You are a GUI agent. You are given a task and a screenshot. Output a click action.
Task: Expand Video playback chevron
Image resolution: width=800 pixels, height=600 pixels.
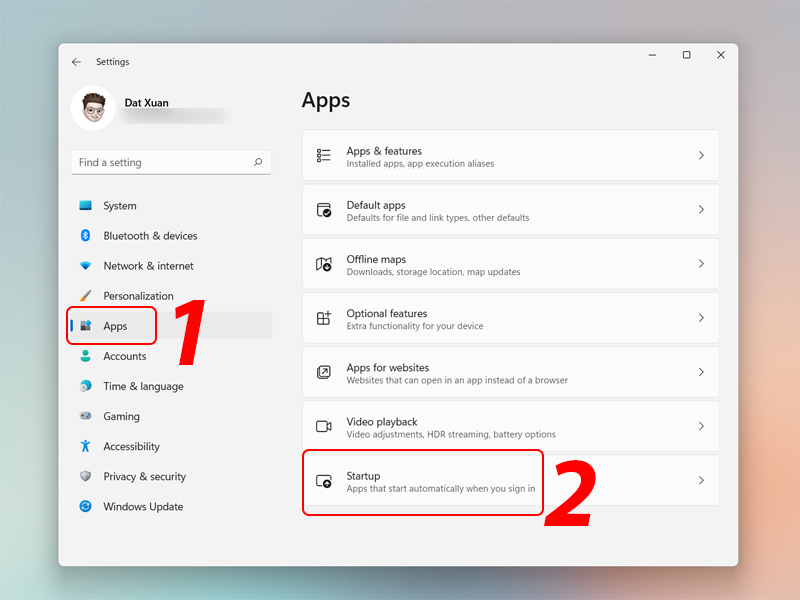(x=701, y=426)
